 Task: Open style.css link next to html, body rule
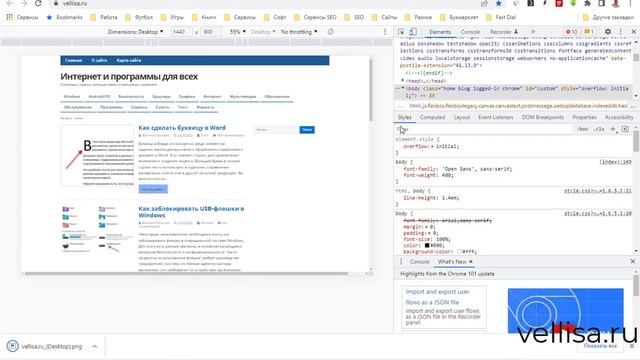click(x=598, y=191)
